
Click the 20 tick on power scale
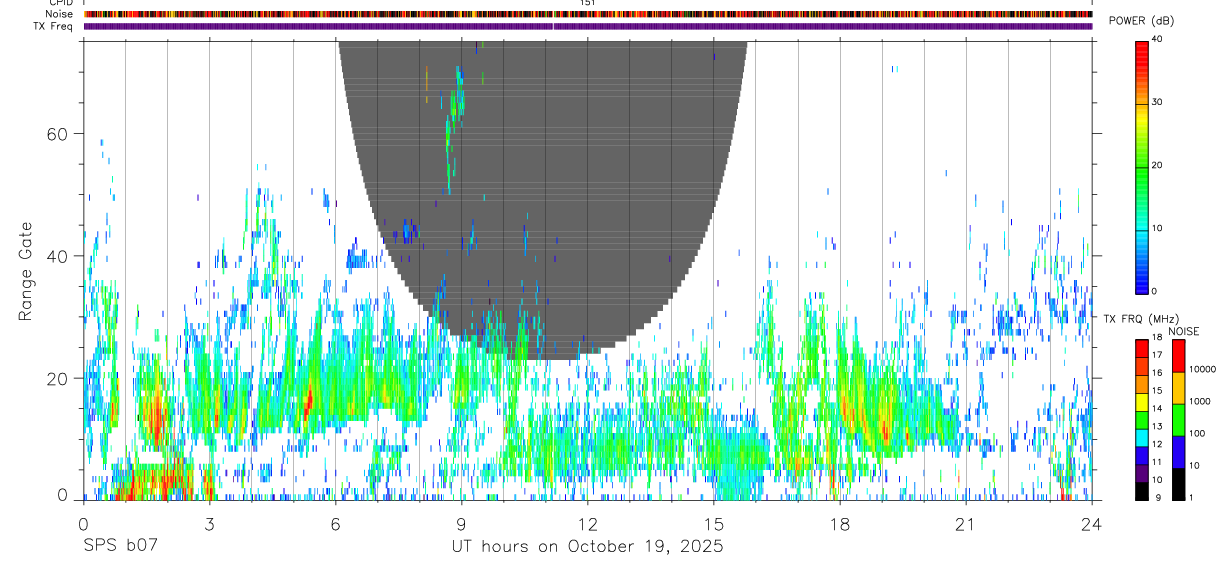[x=1159, y=165]
